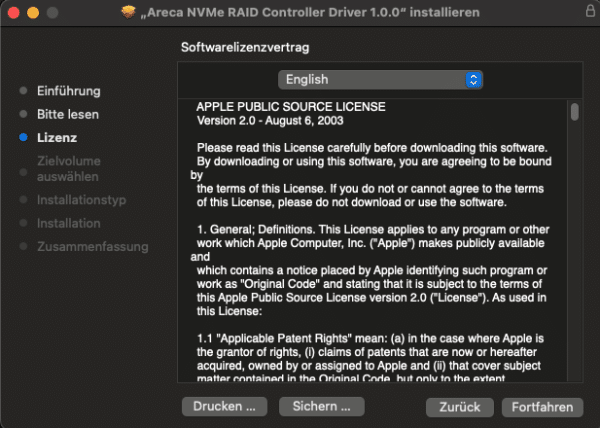Click the Installation step in sidebar
The width and height of the screenshot is (600, 428).
tap(68, 223)
